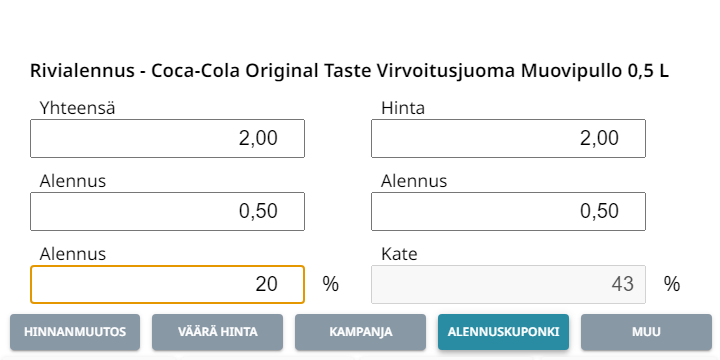Click into the Hinta price field
Screen dimensions: 720x360
[x=508, y=138]
